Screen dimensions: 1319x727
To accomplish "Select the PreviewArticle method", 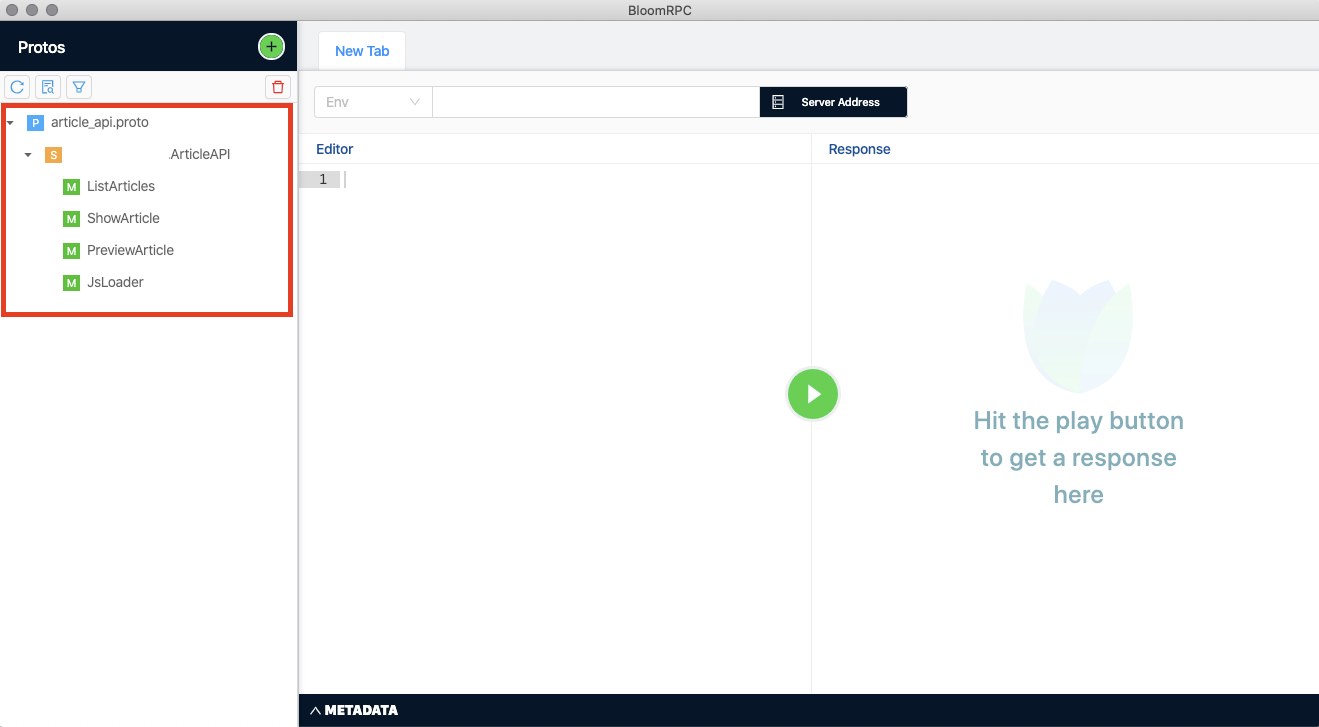I will click(130, 250).
